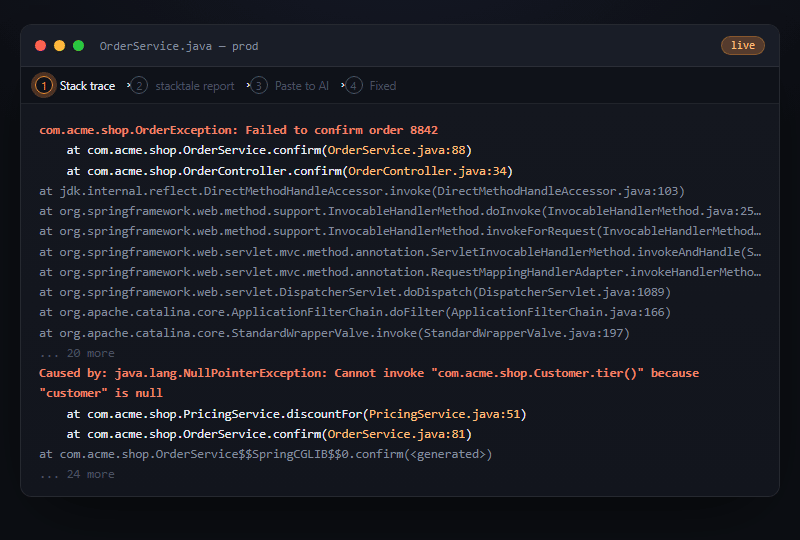Click the step 3 circle icon
This screenshot has height=540, width=800.
258,86
